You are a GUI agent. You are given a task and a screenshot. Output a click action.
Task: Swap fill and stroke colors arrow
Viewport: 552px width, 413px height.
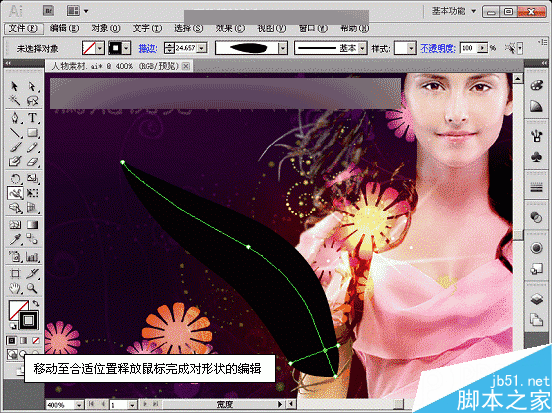36,303
